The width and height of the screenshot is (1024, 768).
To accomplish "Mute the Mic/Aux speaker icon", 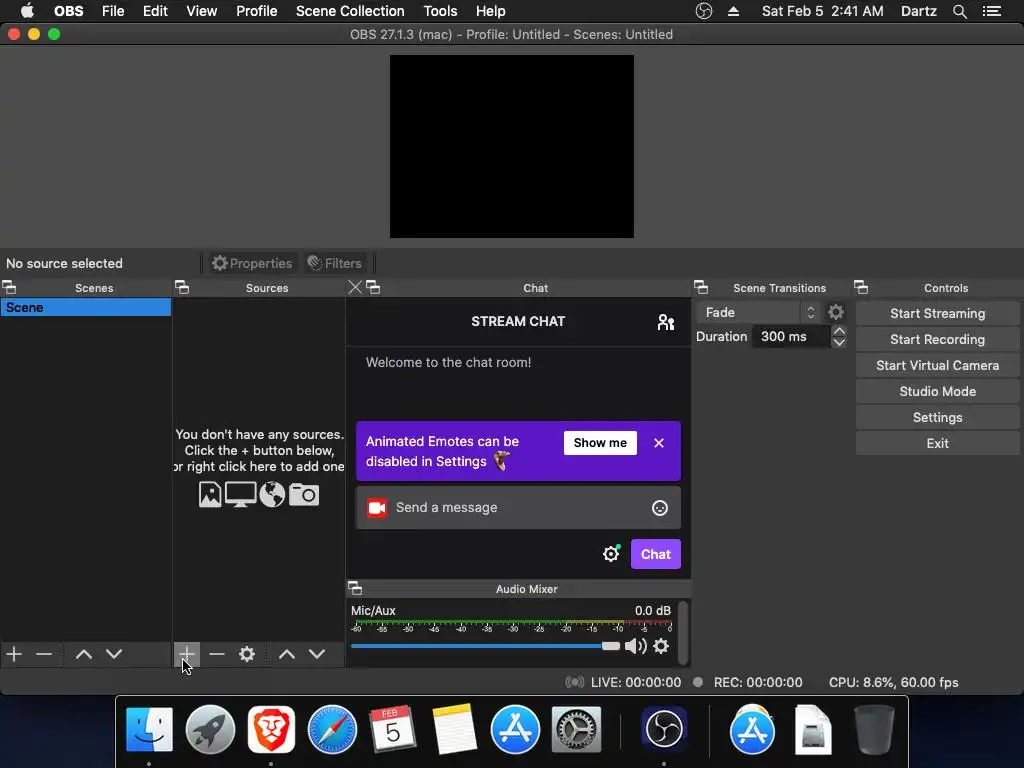I will tap(635, 646).
